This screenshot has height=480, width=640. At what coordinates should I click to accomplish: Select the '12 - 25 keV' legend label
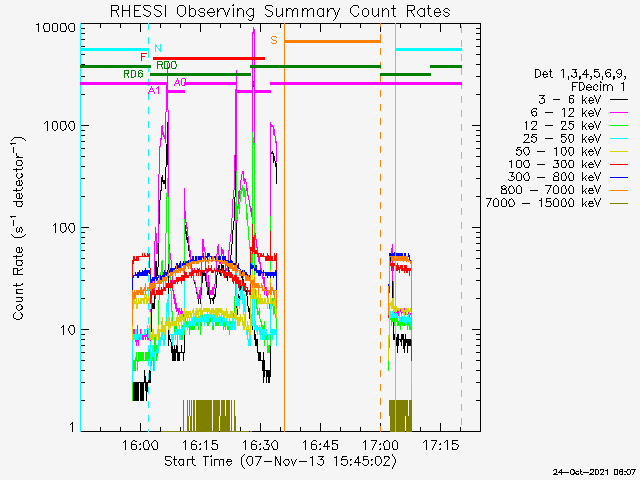pyautogui.click(x=562, y=126)
